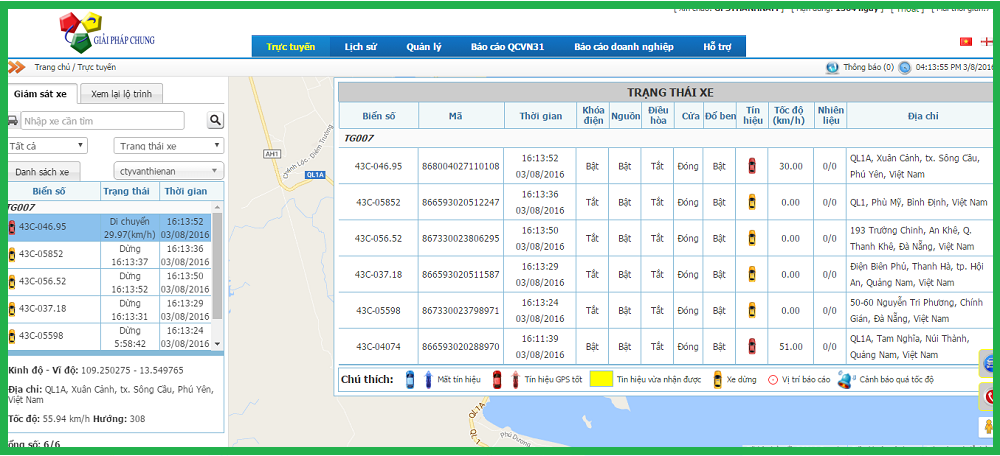This screenshot has height=456, width=1000.
Task: Open the Hỗ trợ menu
Action: (717, 47)
